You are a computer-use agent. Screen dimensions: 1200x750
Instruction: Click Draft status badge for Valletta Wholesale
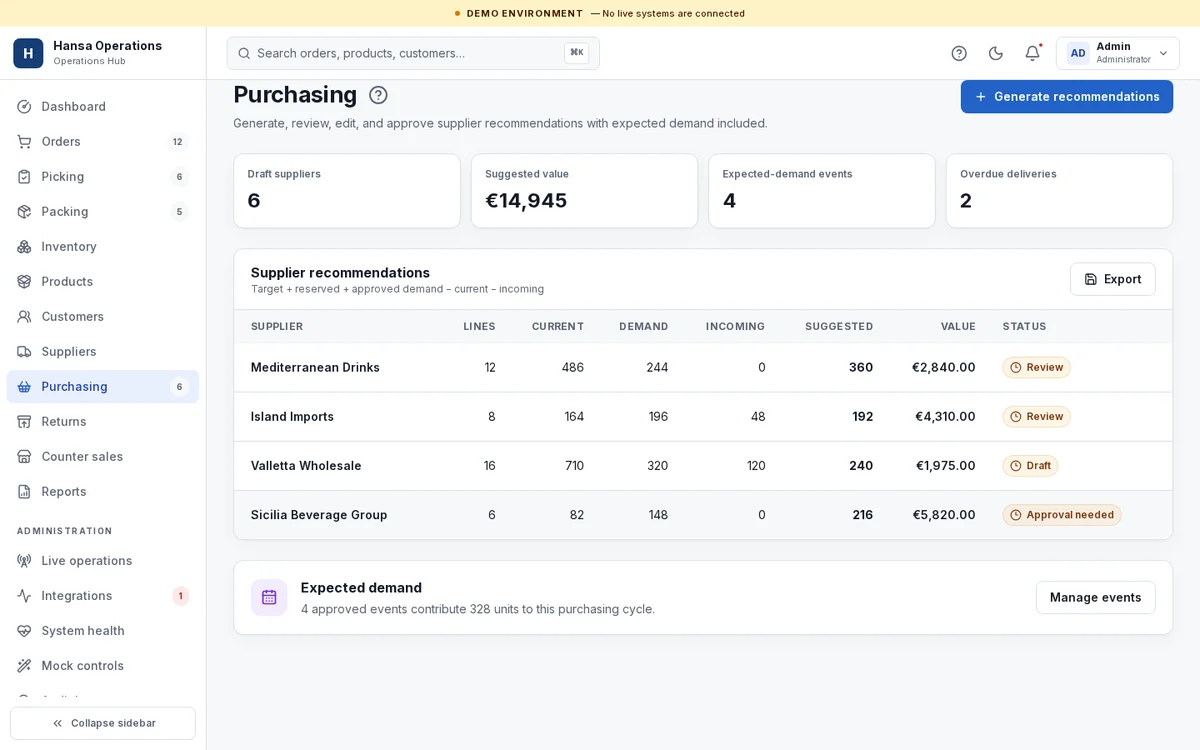[1030, 465]
